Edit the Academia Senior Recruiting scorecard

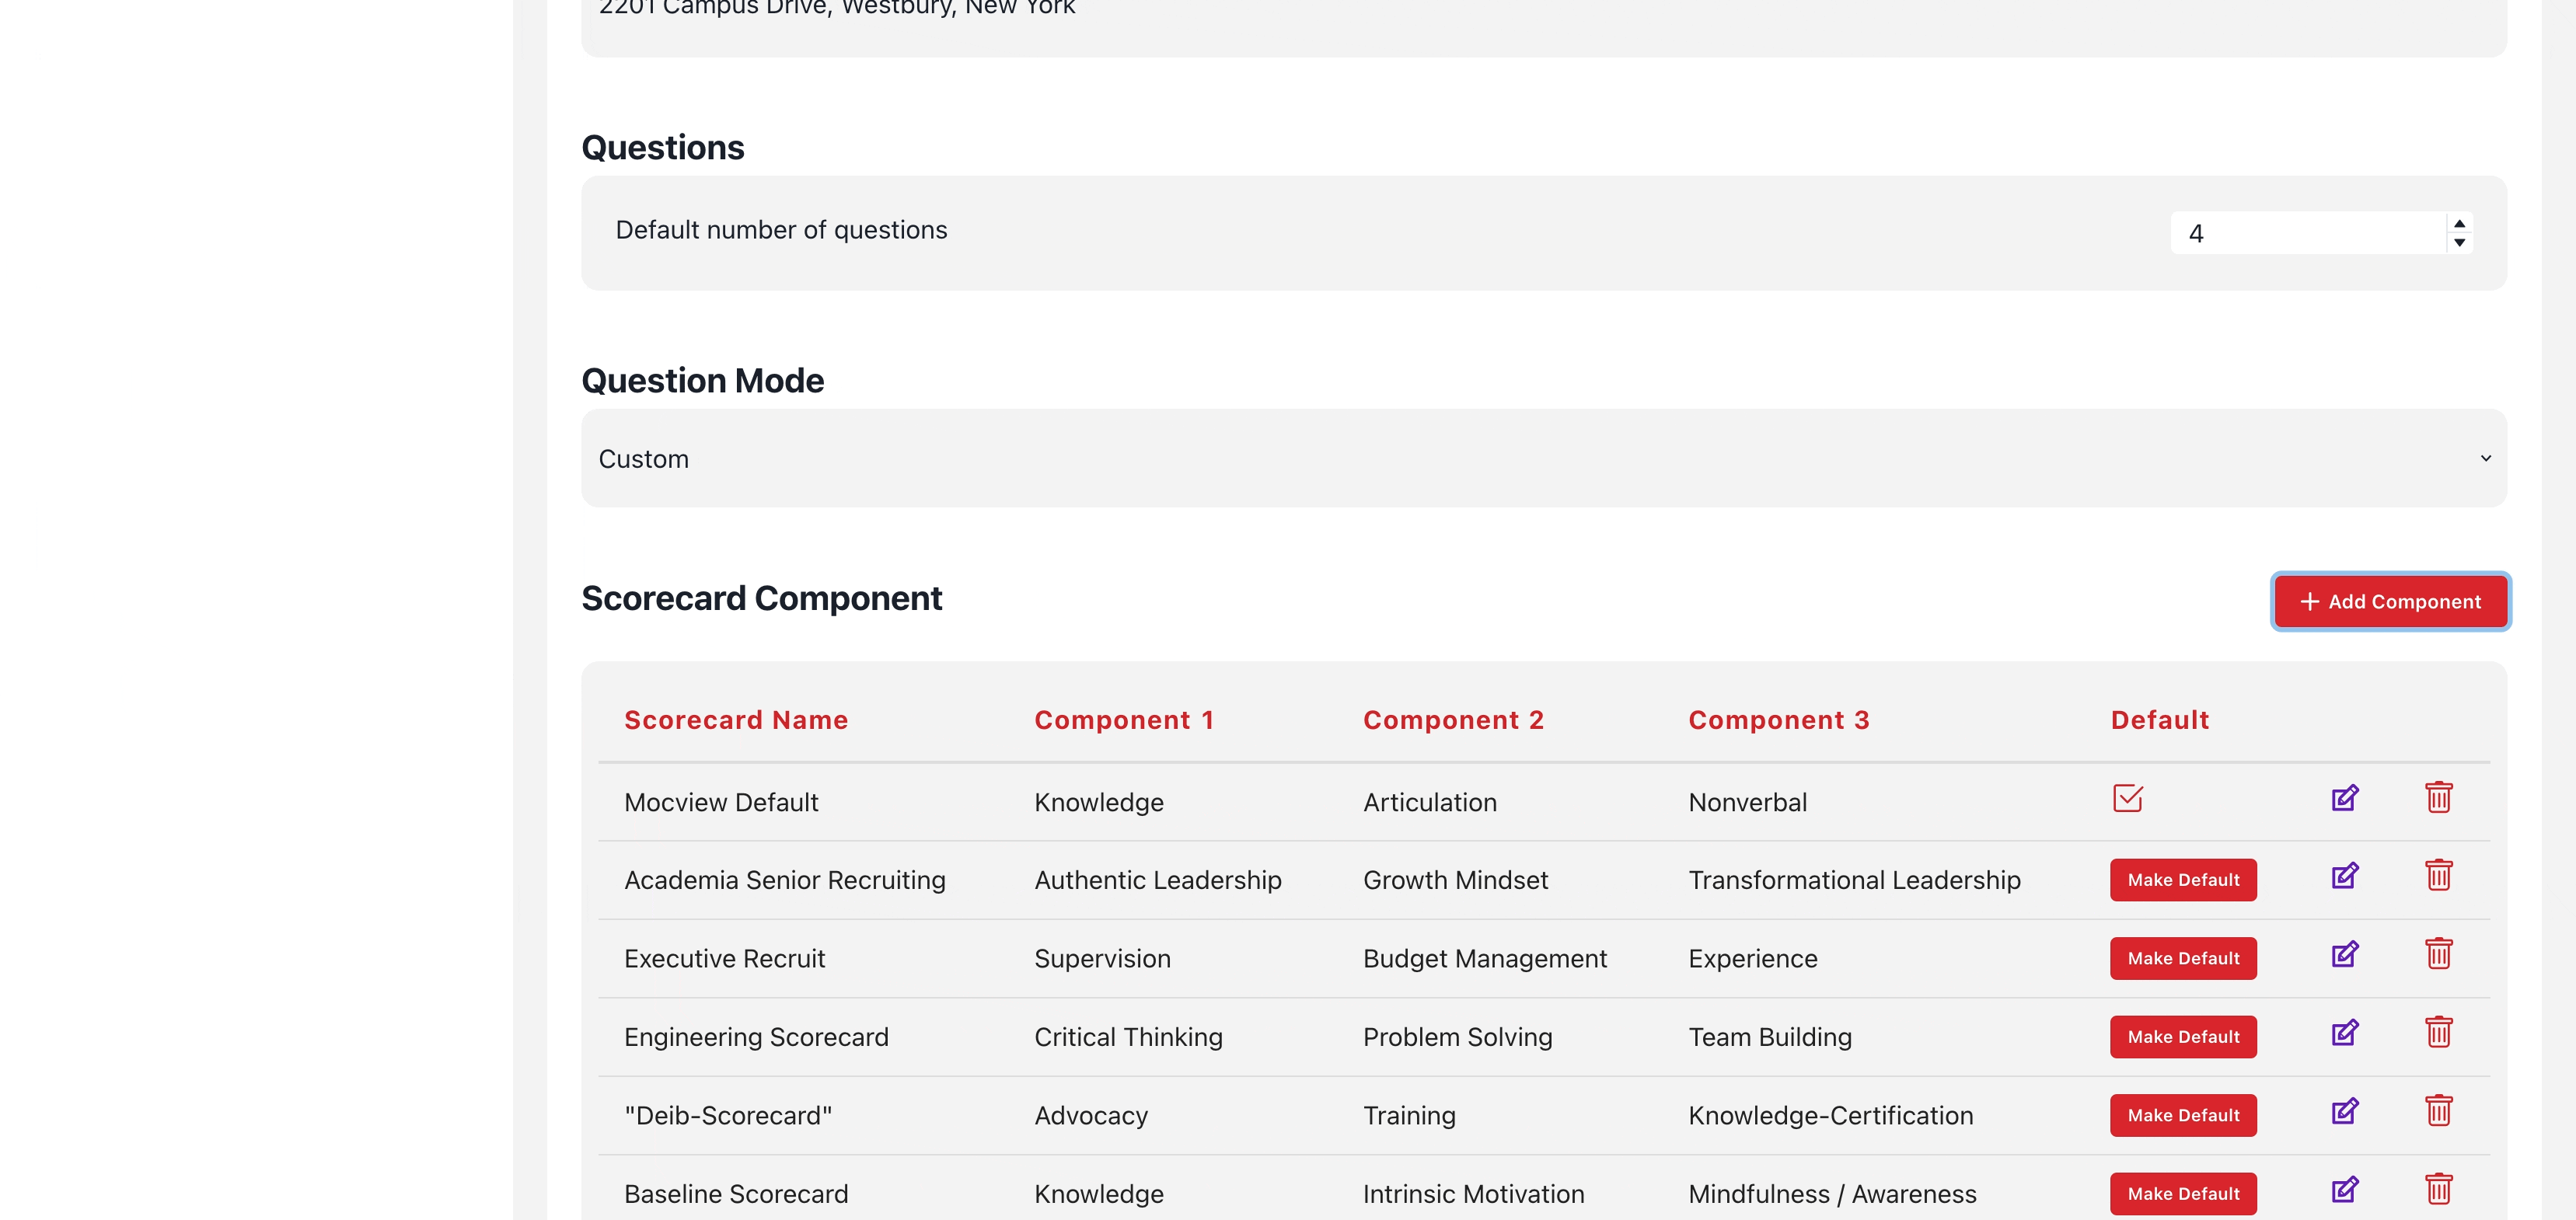click(x=2345, y=876)
